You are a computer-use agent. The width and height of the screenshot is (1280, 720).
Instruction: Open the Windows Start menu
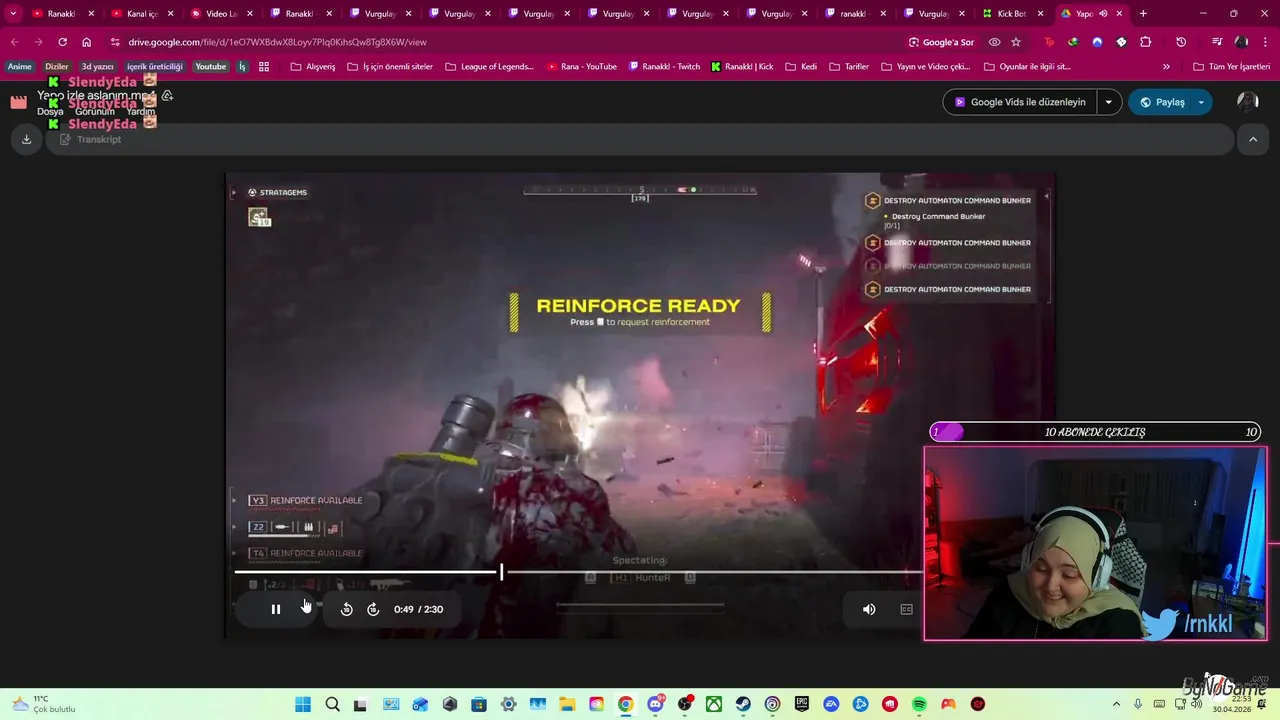303,704
